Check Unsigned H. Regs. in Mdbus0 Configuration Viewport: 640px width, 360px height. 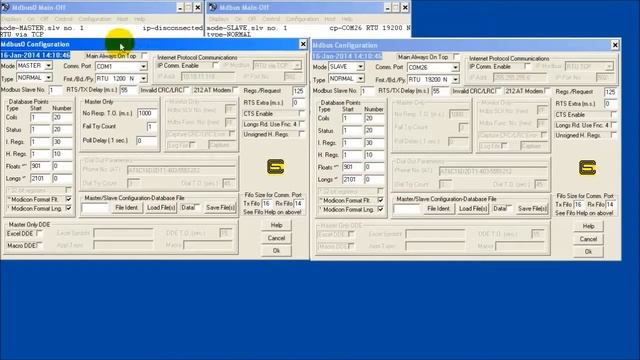point(301,134)
